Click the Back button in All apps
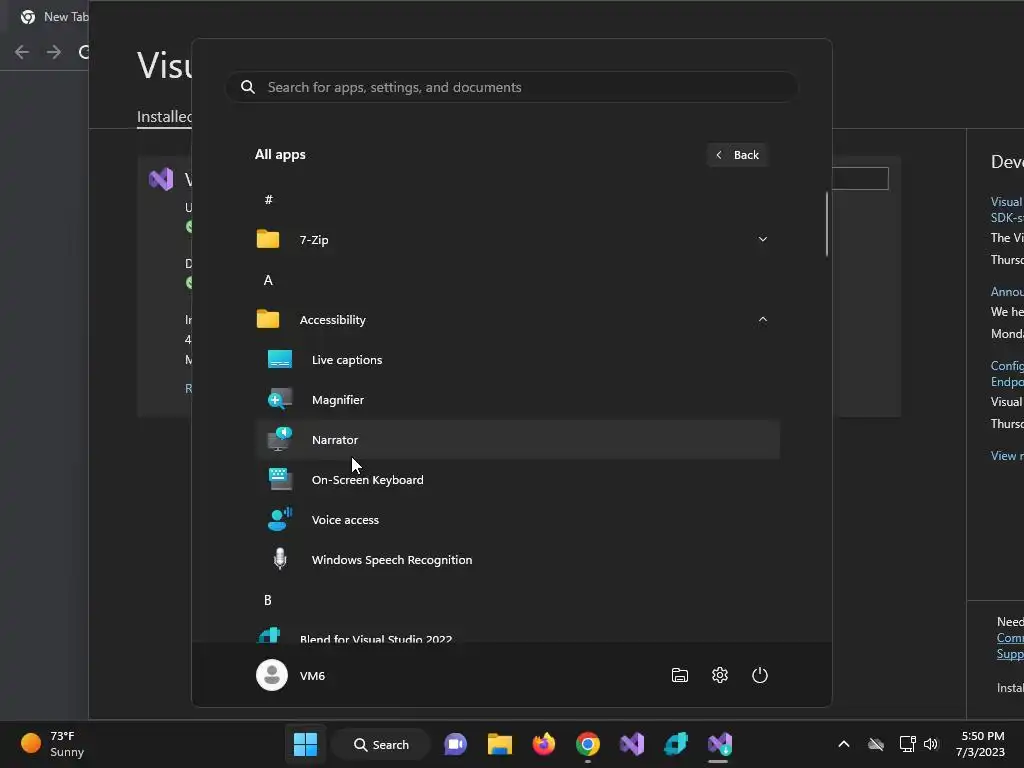The height and width of the screenshot is (768, 1024). 737,155
